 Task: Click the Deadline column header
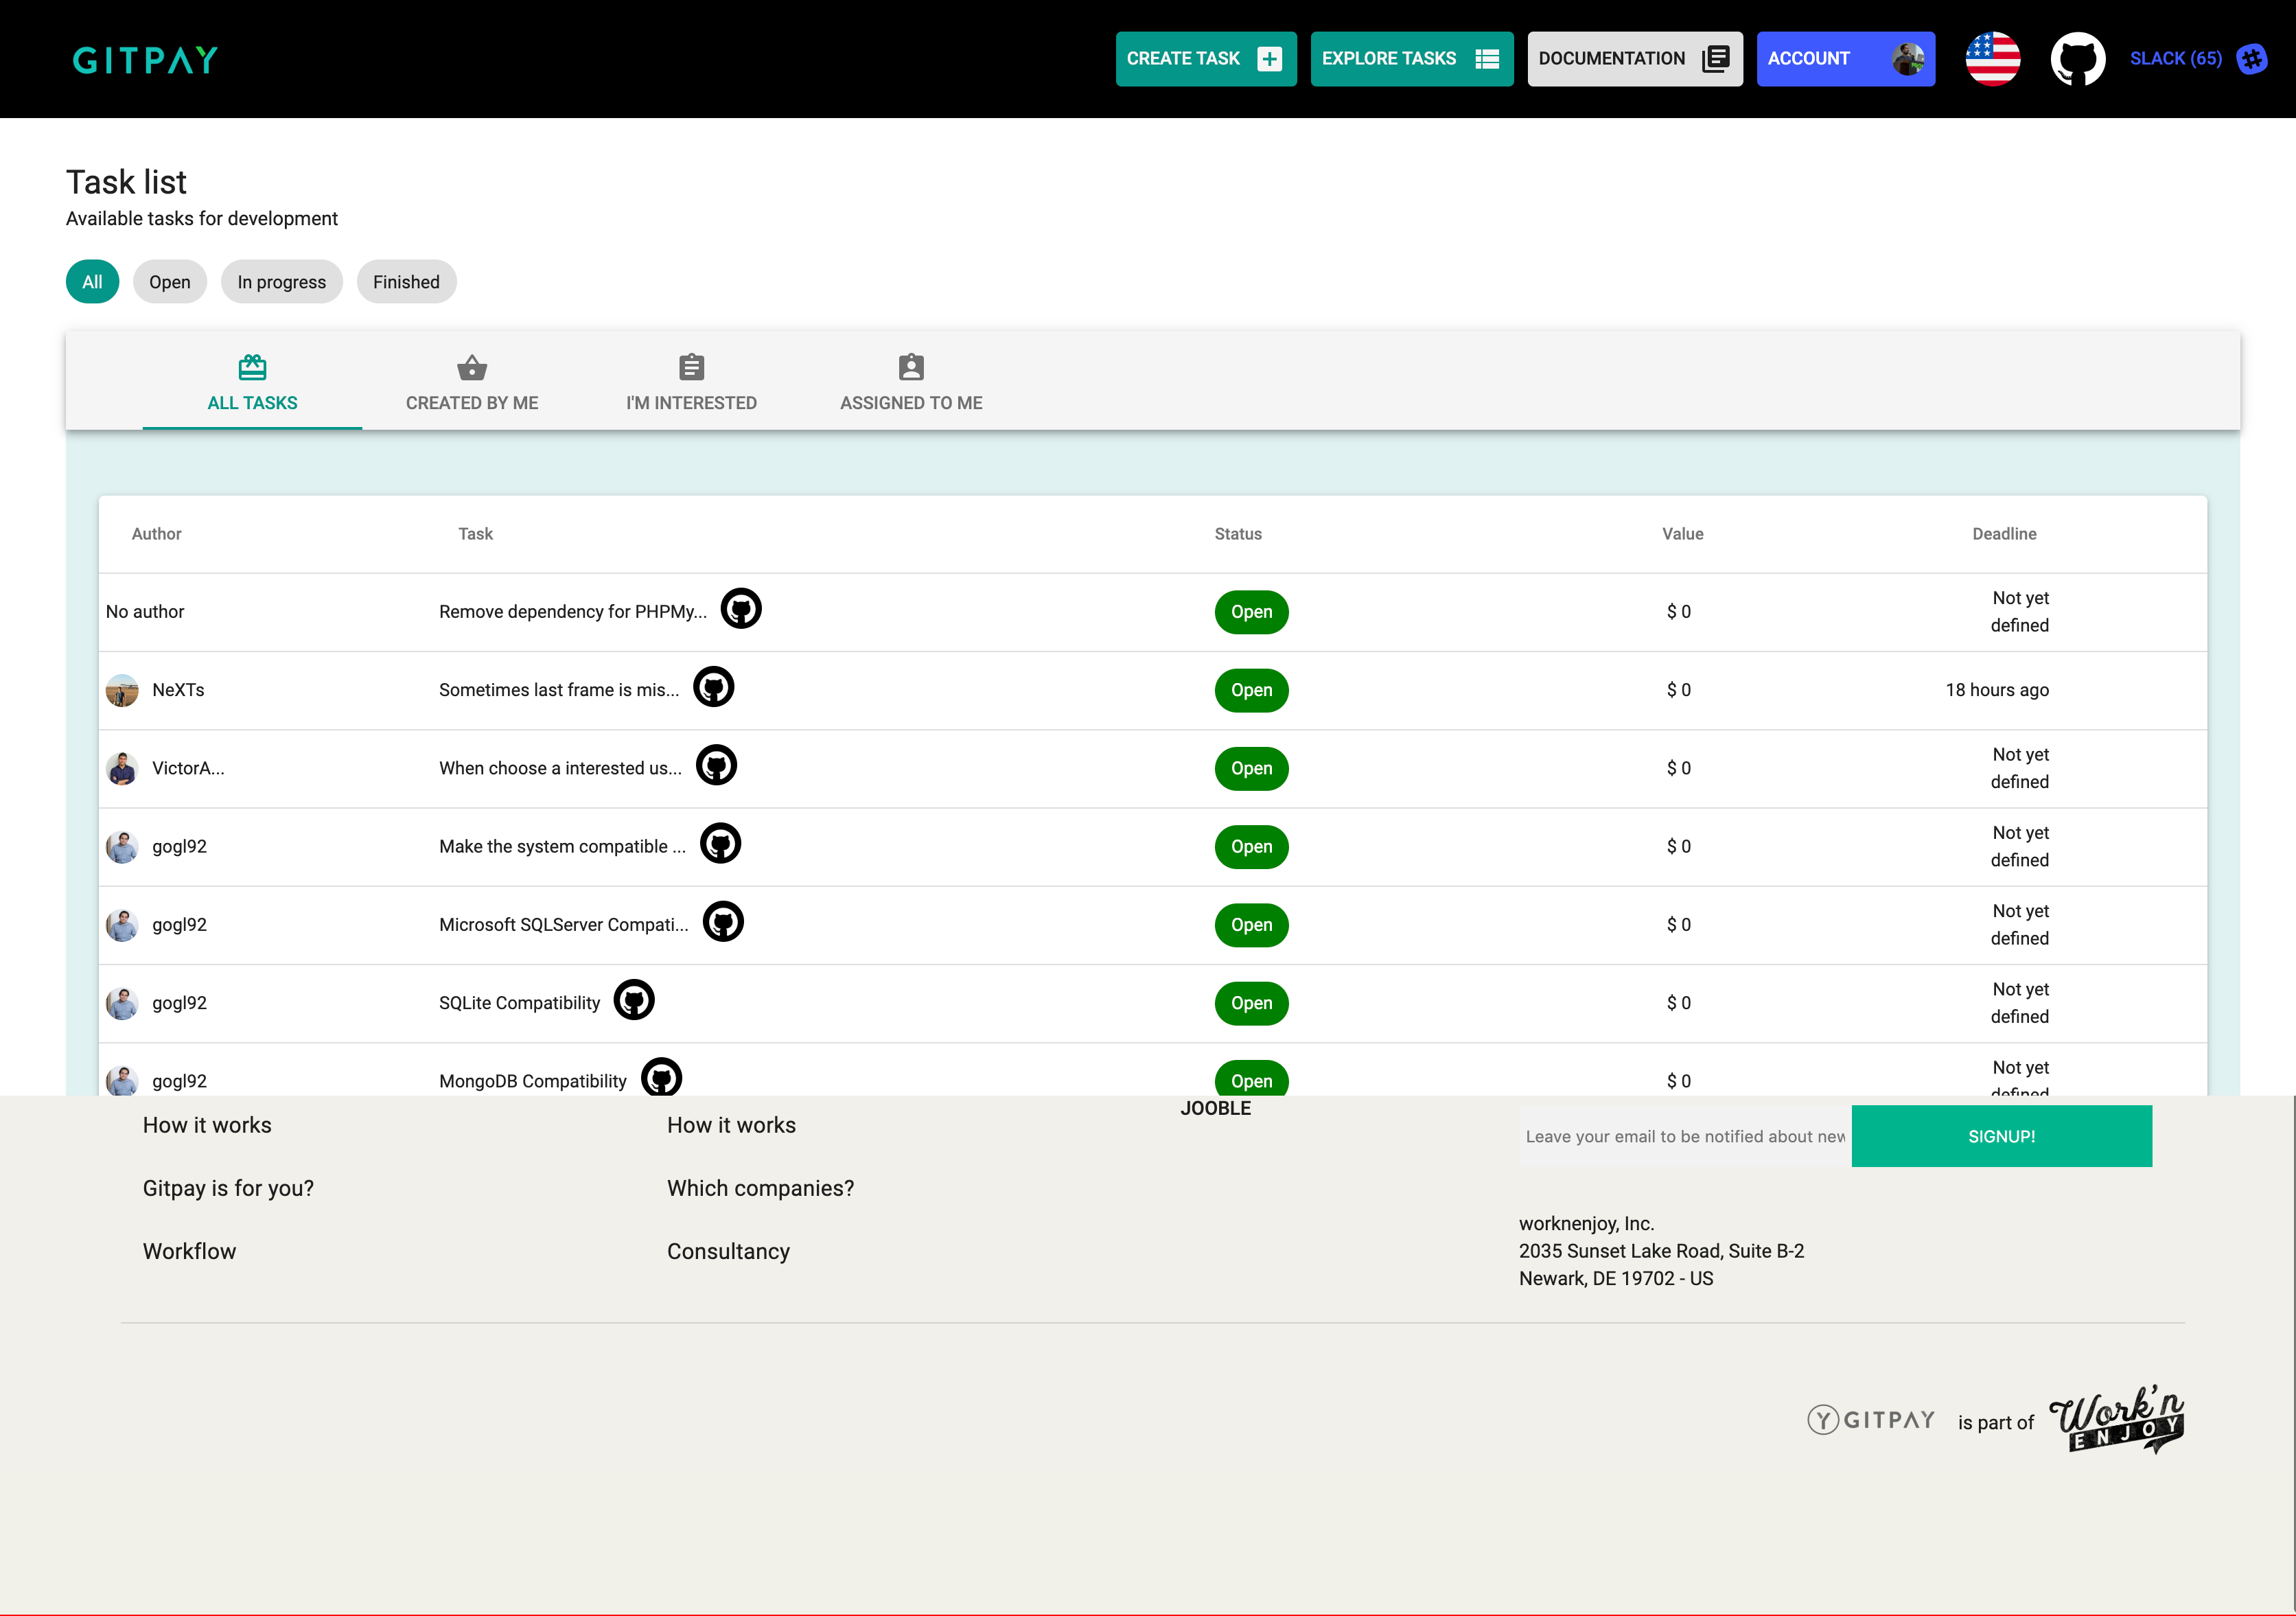click(2004, 534)
